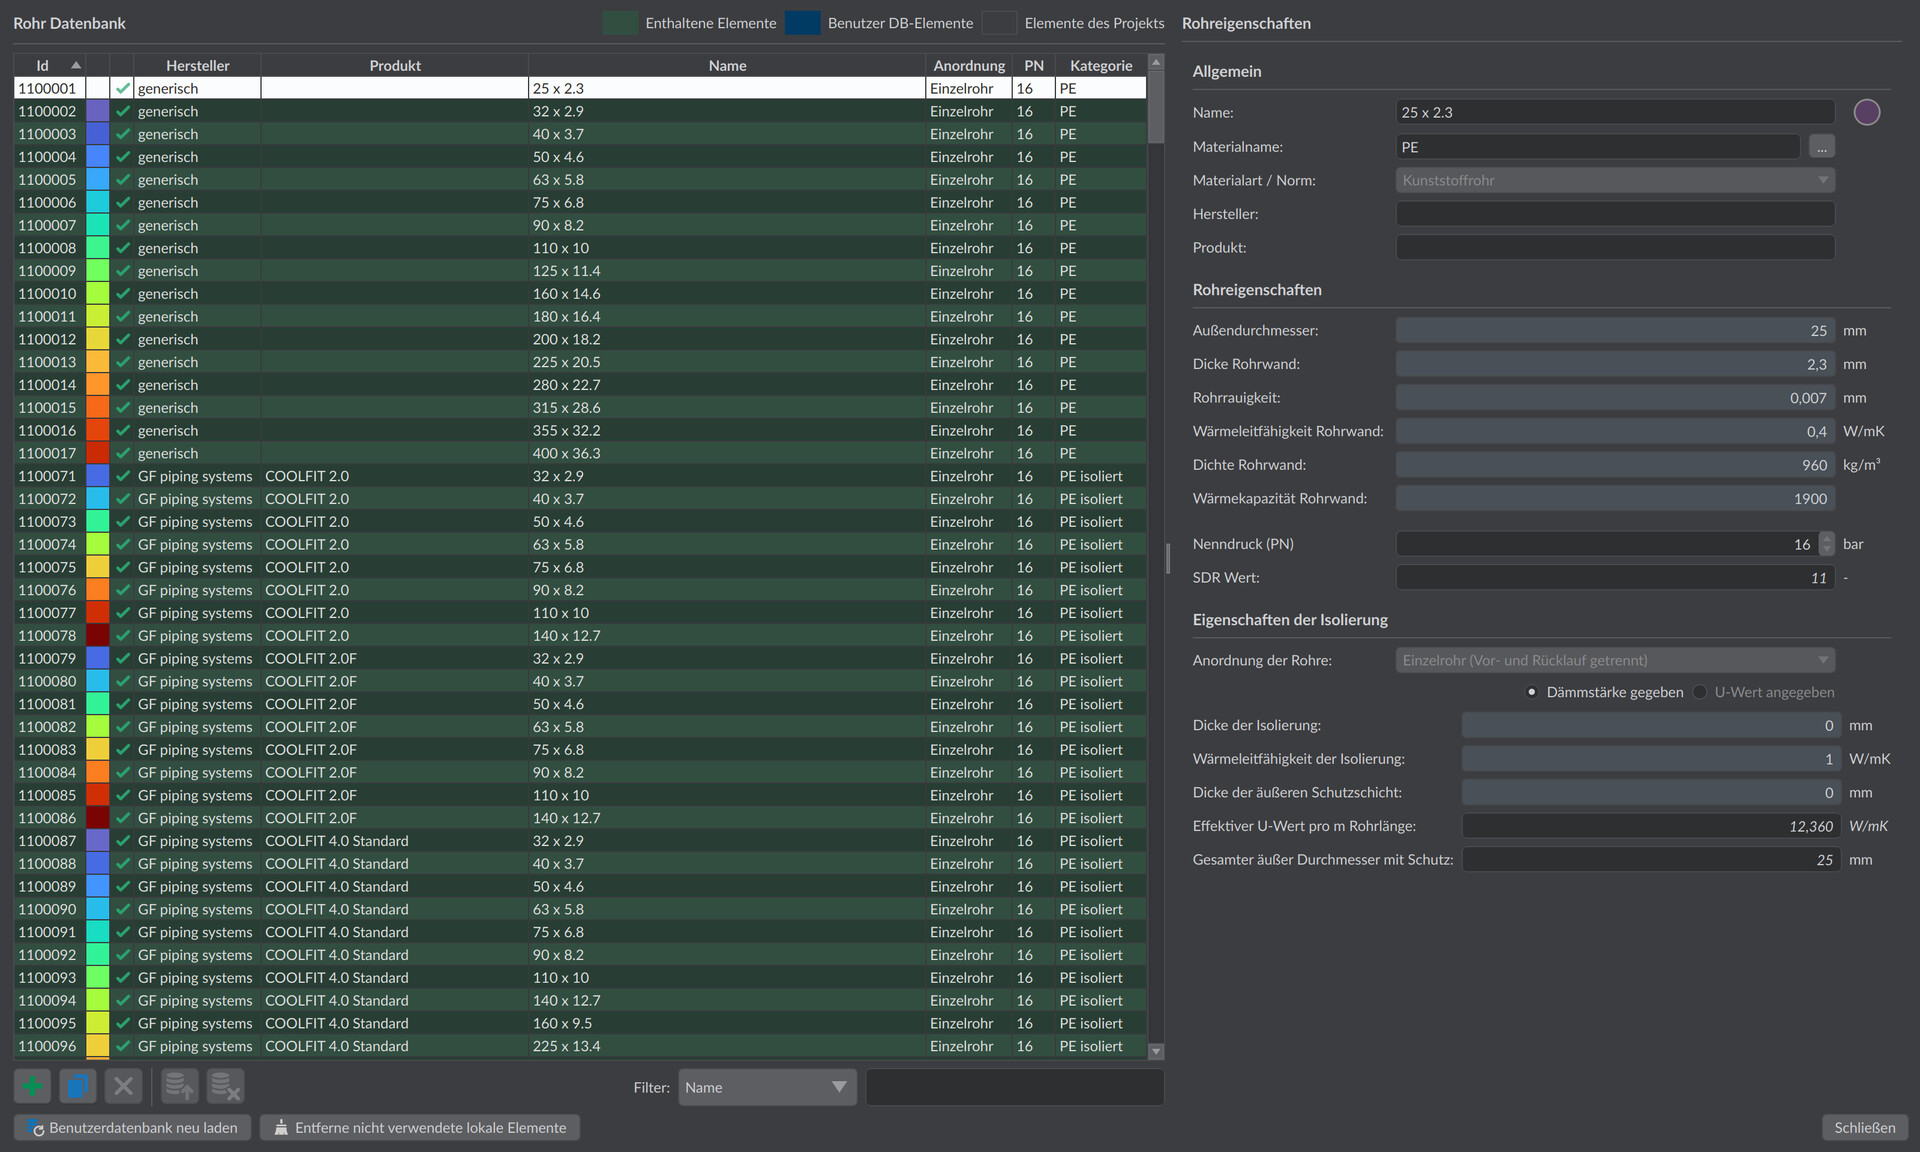The height and width of the screenshot is (1152, 1920).
Task: Open the Filter Name dropdown
Action: 767,1087
